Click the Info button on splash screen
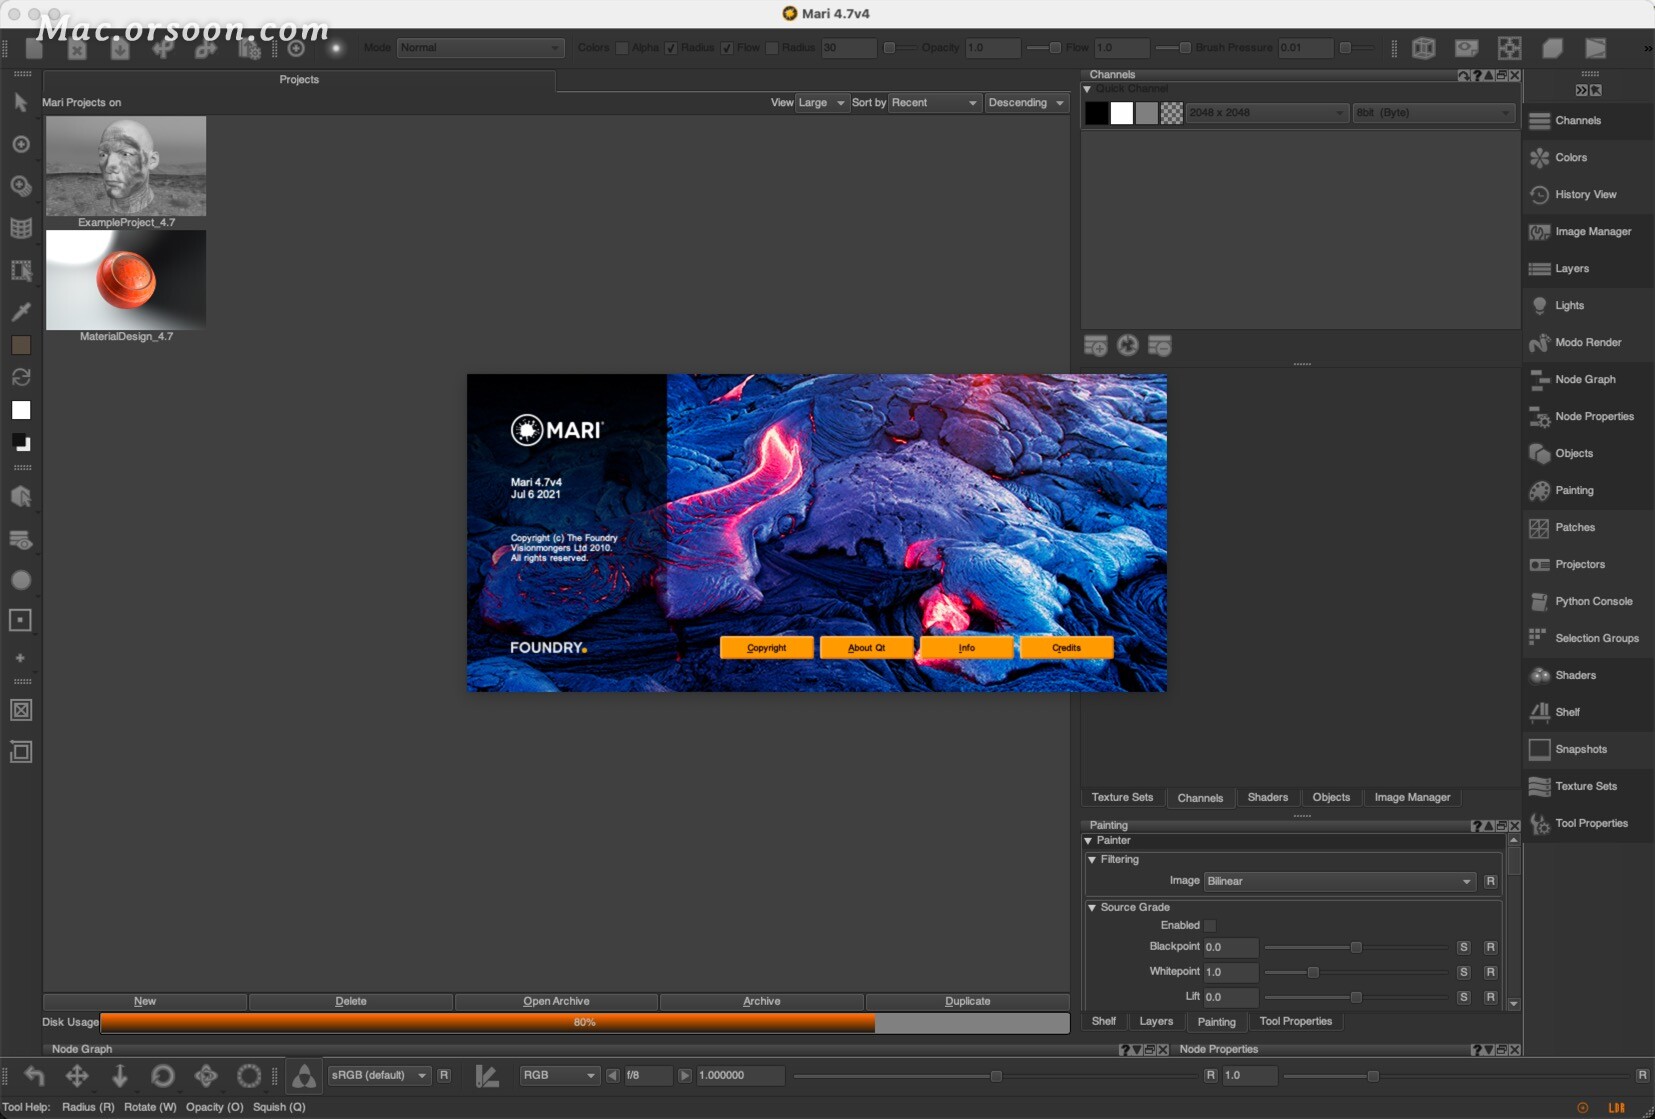 (967, 648)
